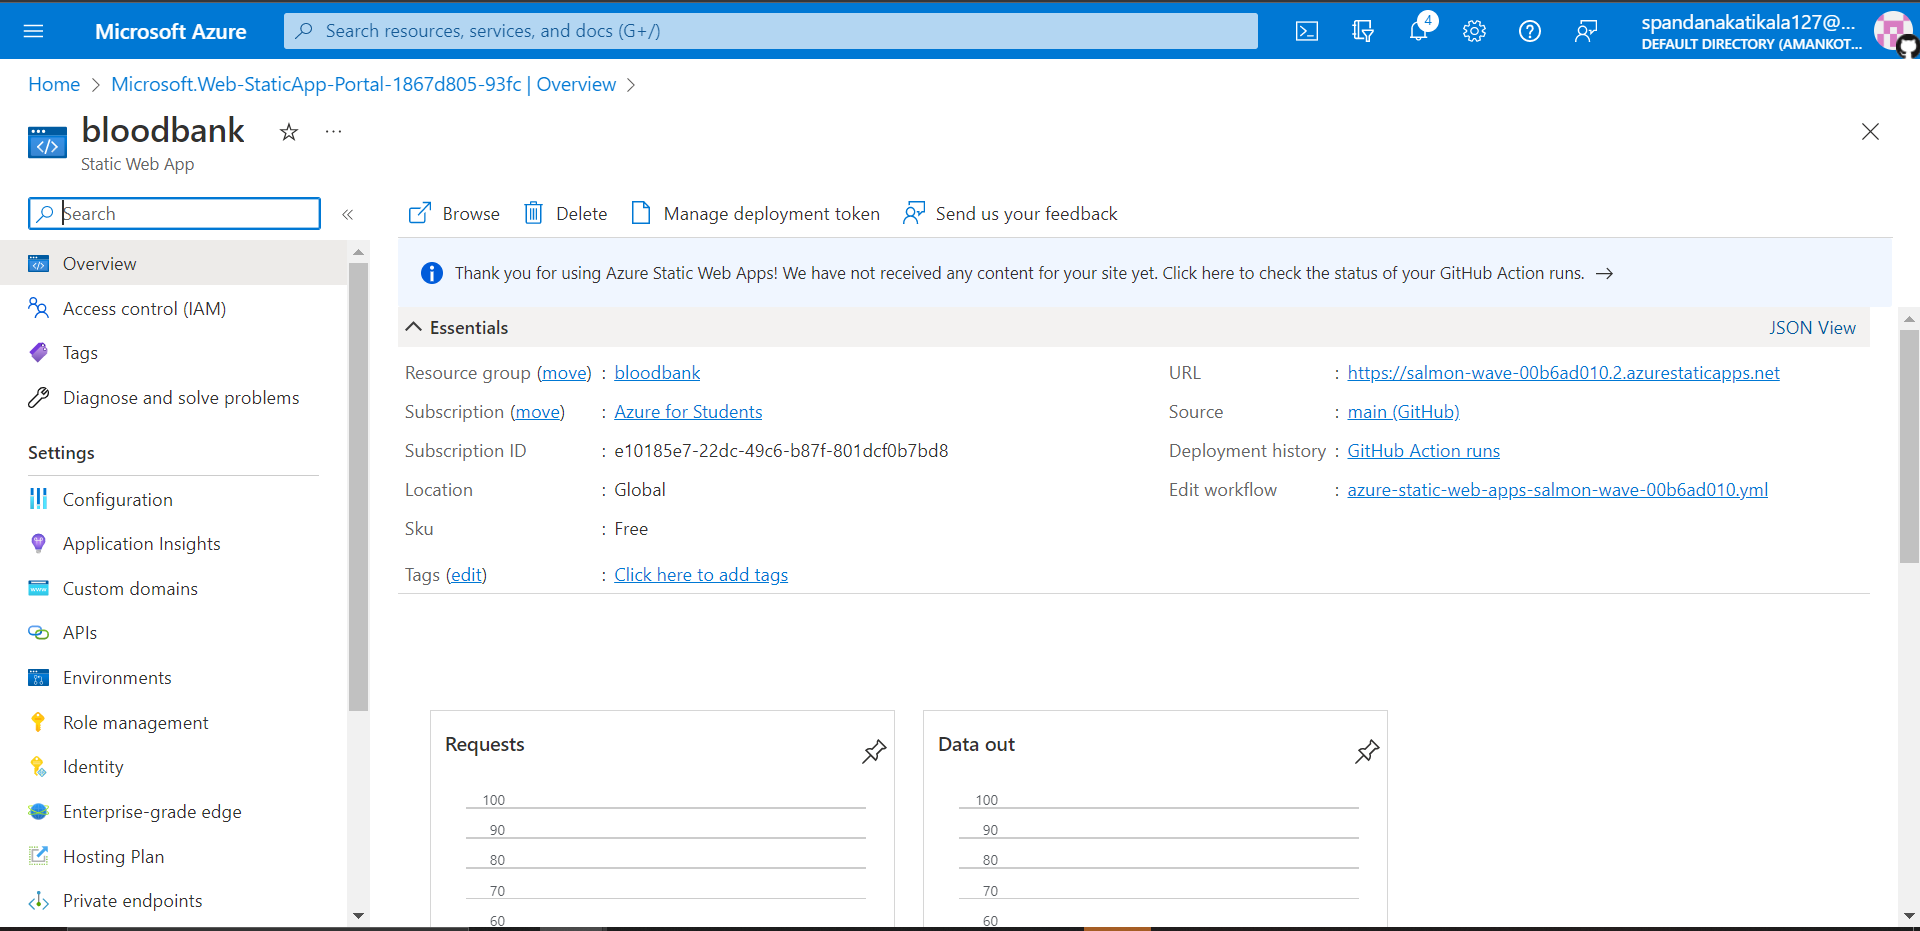Open Cloud Shell from the top bar
This screenshot has height=931, width=1920.
[x=1306, y=31]
